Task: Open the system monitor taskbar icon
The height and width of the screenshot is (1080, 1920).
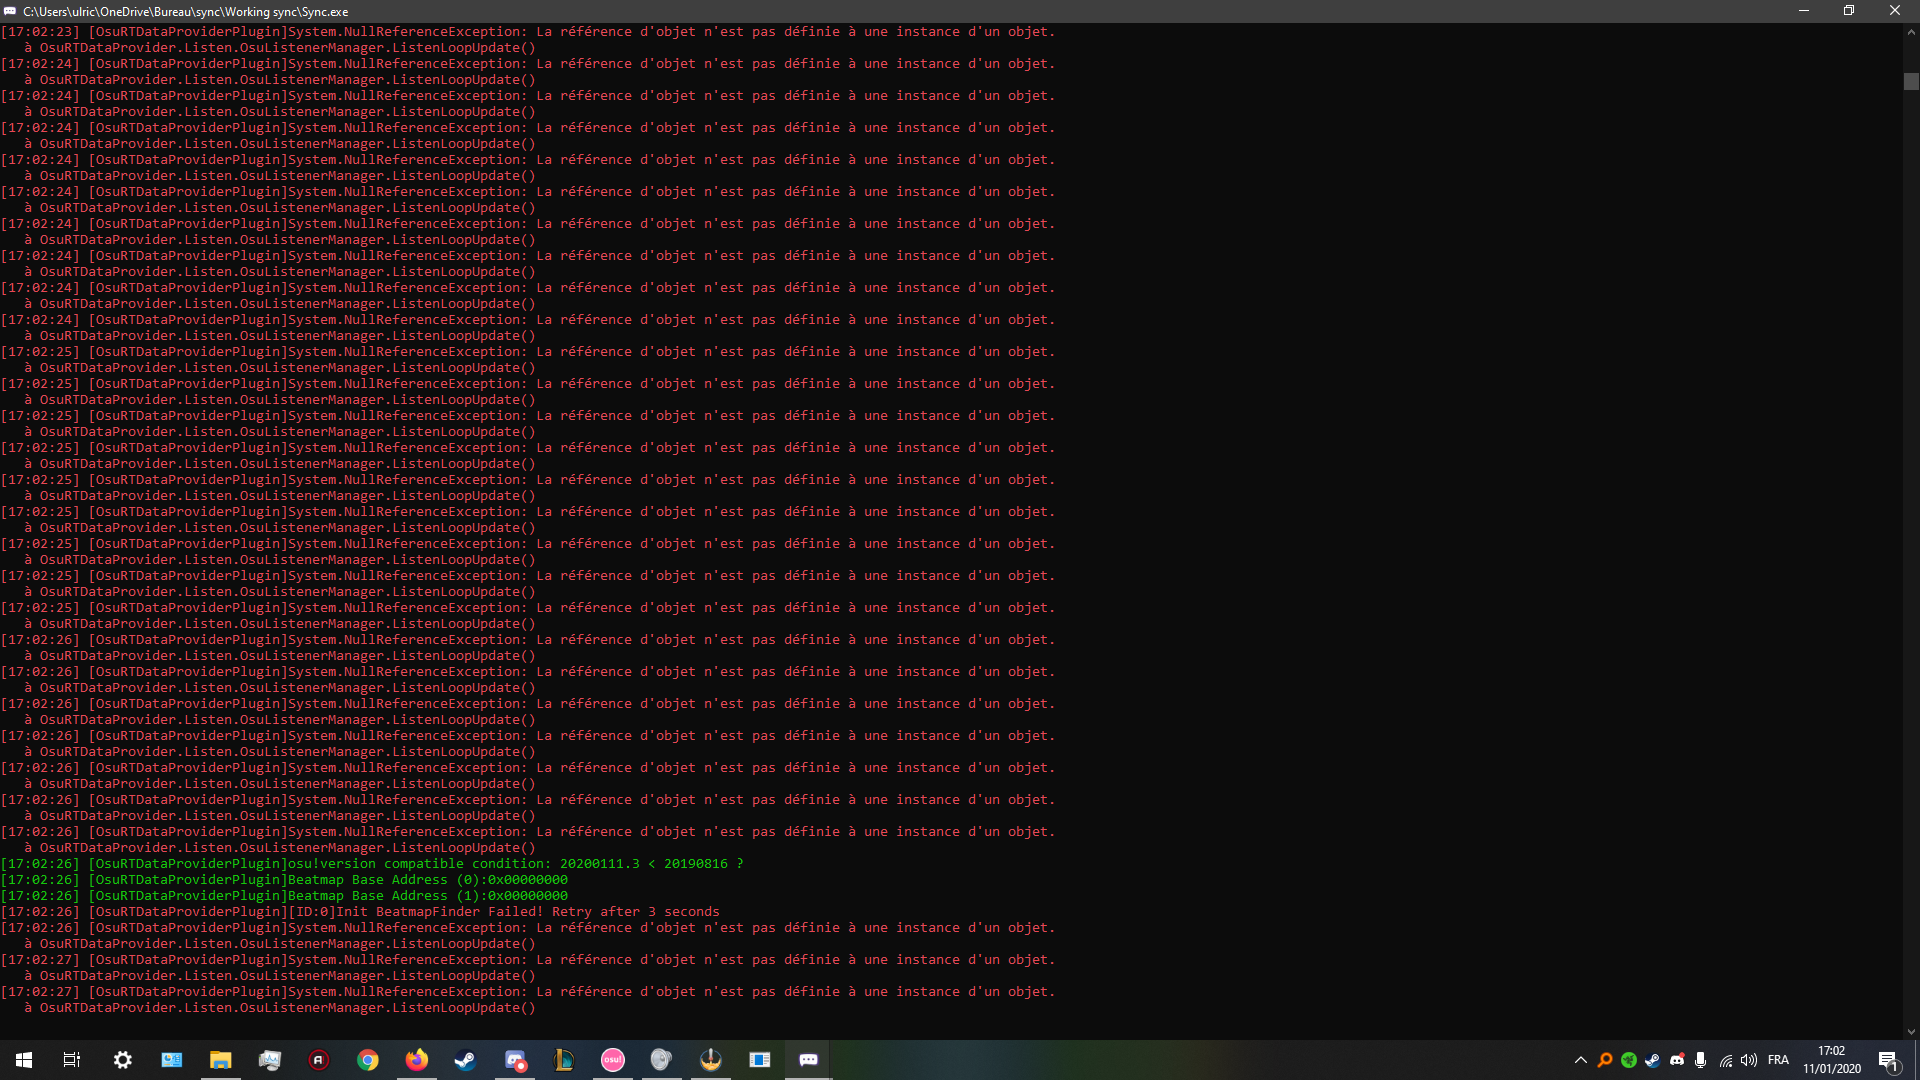Action: point(269,1060)
